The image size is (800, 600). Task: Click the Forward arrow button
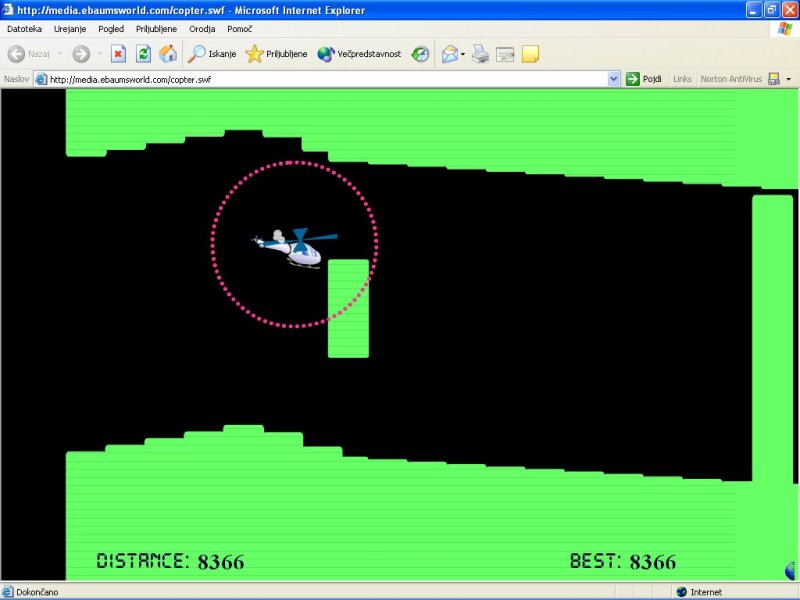click(x=81, y=54)
